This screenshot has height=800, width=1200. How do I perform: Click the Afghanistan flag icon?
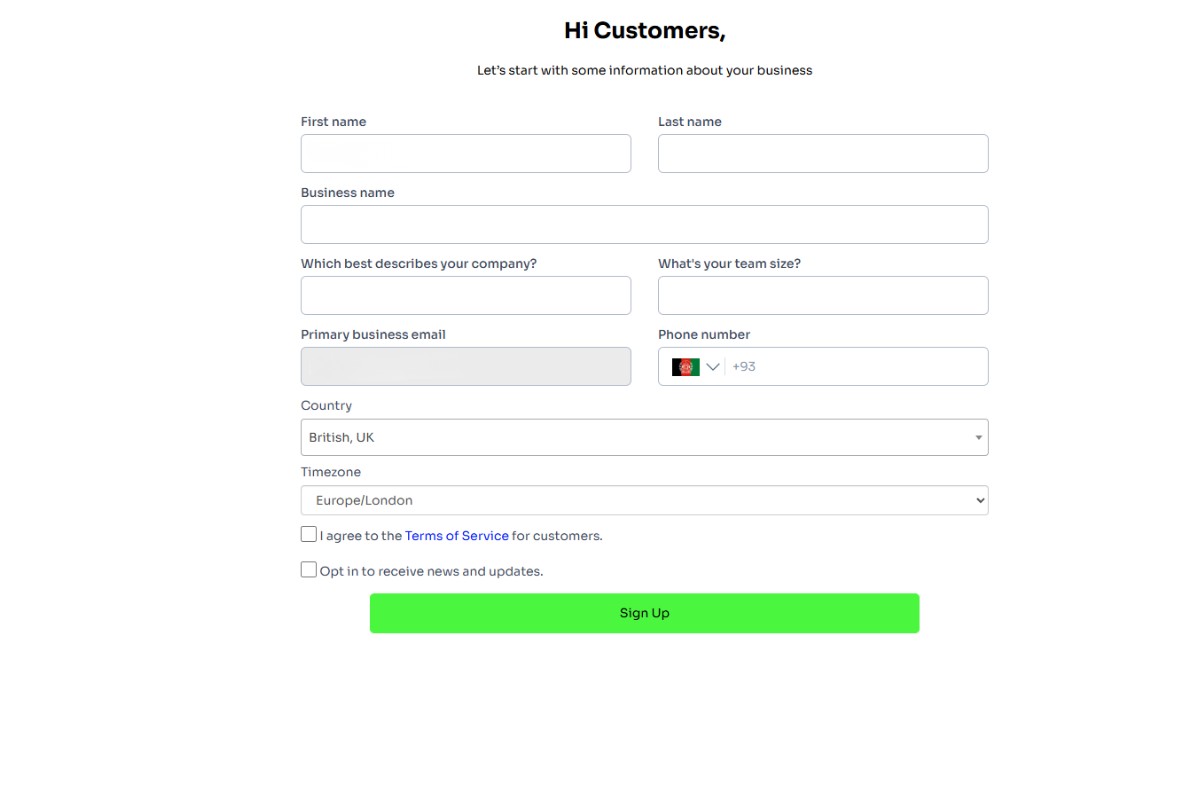tap(684, 366)
